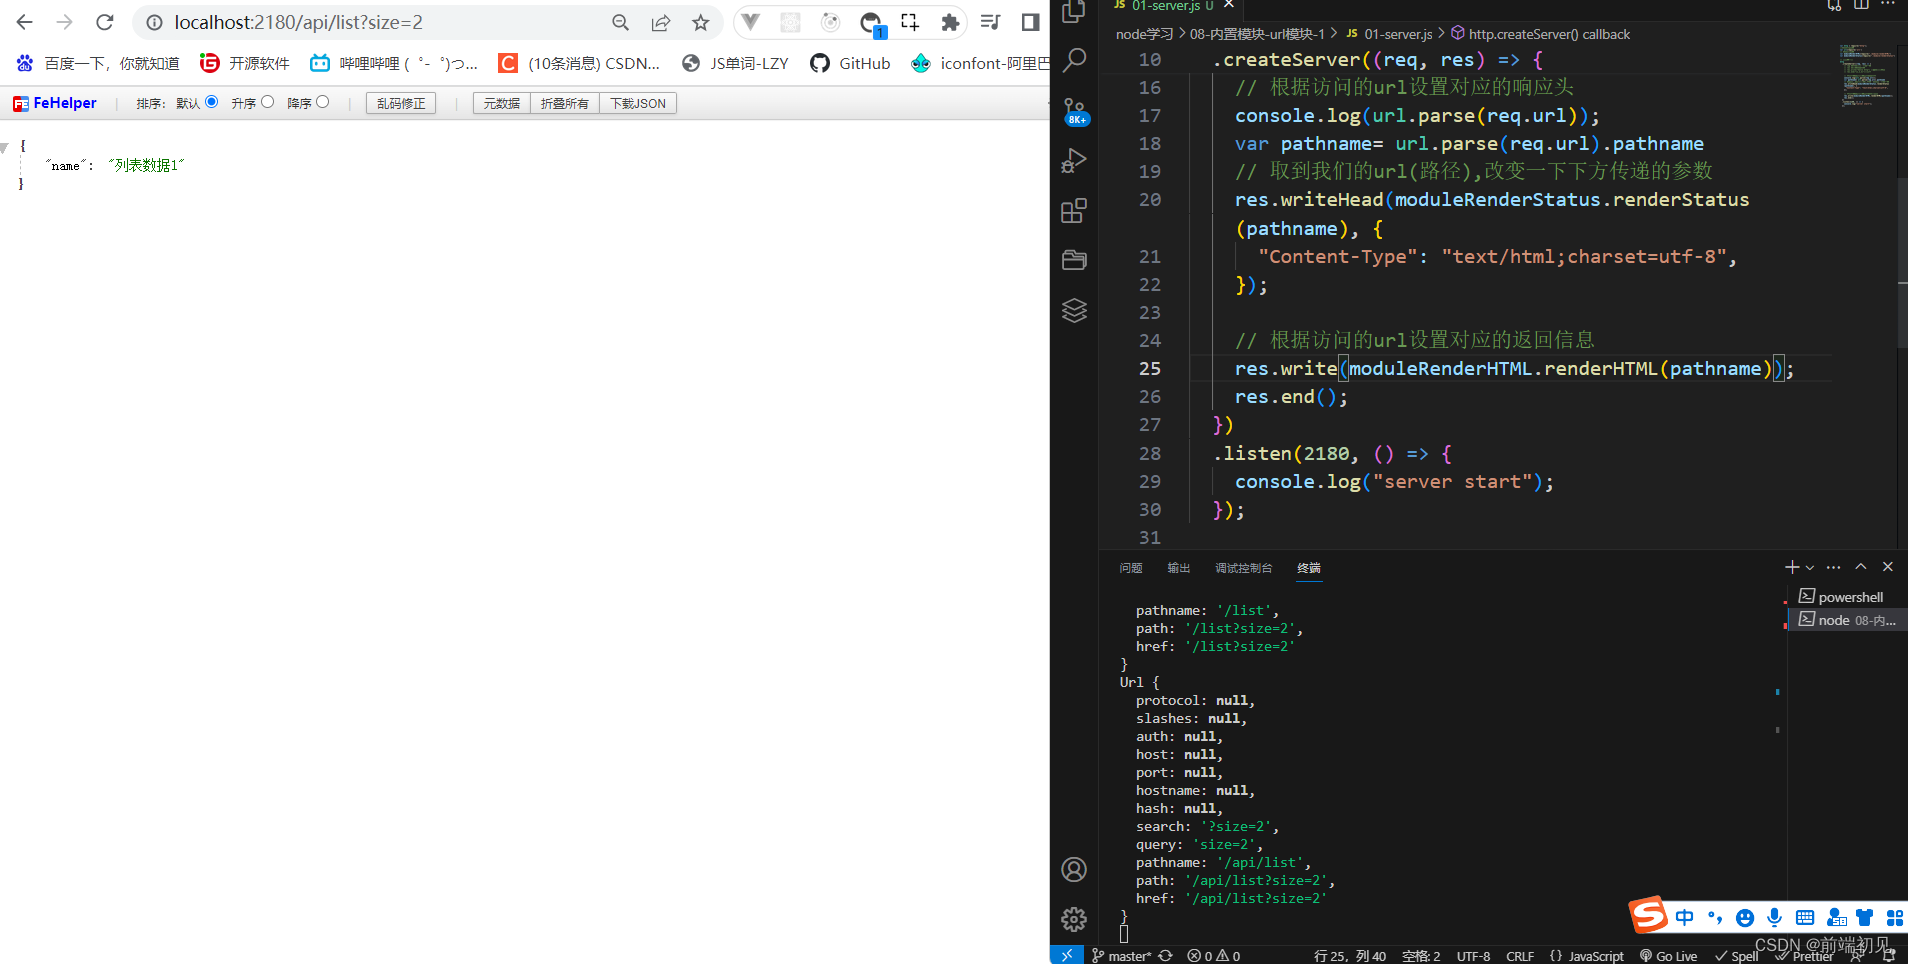Open VS Code Search view
The height and width of the screenshot is (964, 1908).
1074,60
